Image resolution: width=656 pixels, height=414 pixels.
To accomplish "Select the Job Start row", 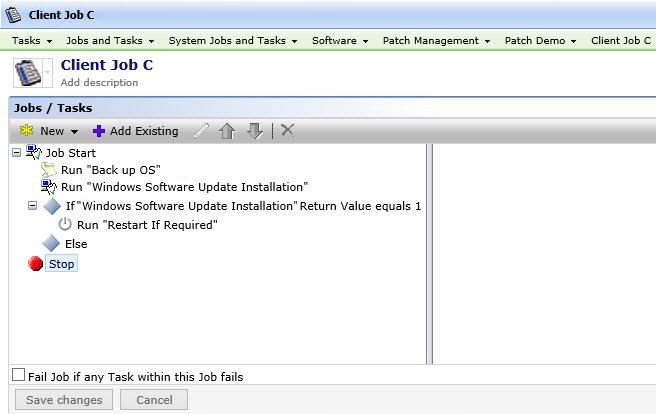I will [71, 153].
